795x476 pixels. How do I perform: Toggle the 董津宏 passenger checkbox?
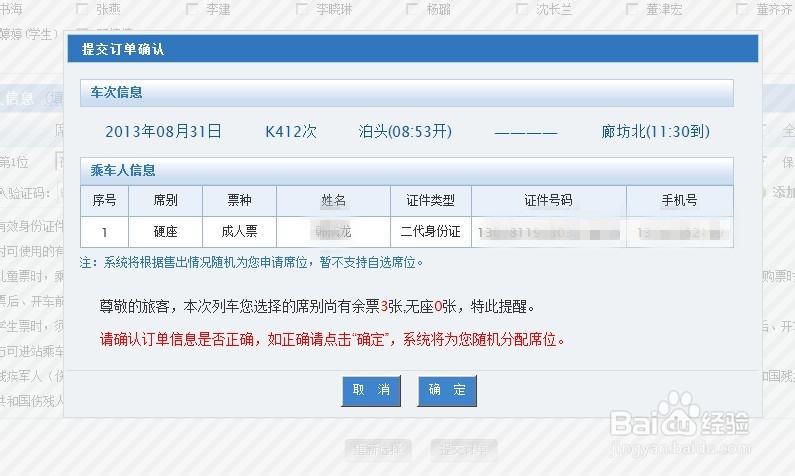632,9
